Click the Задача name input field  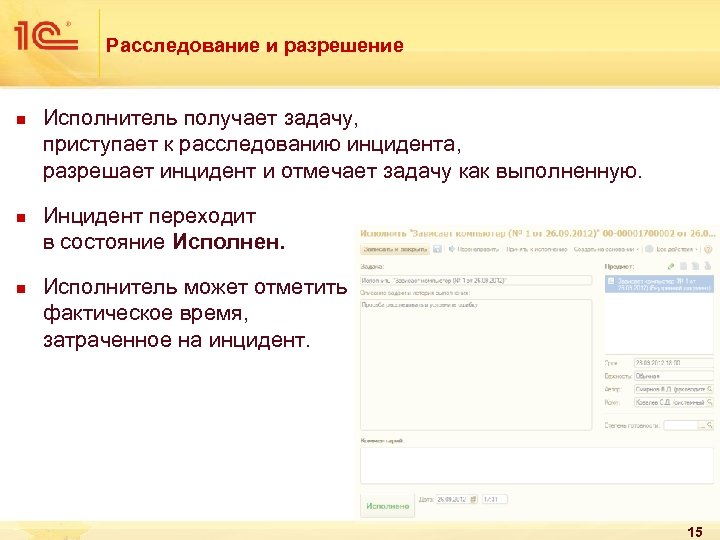(476, 280)
